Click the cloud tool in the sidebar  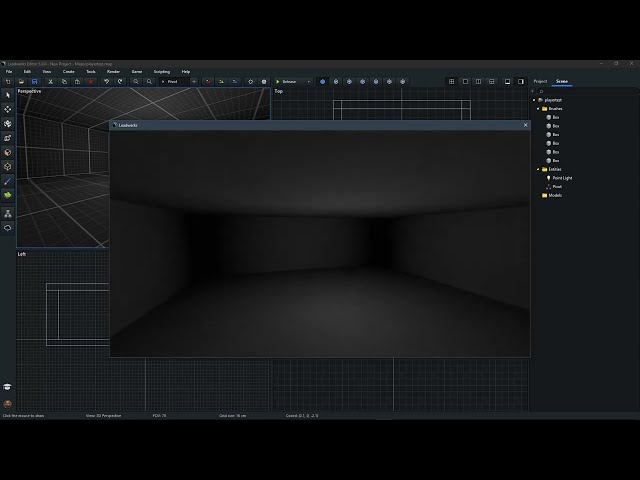(x=8, y=228)
